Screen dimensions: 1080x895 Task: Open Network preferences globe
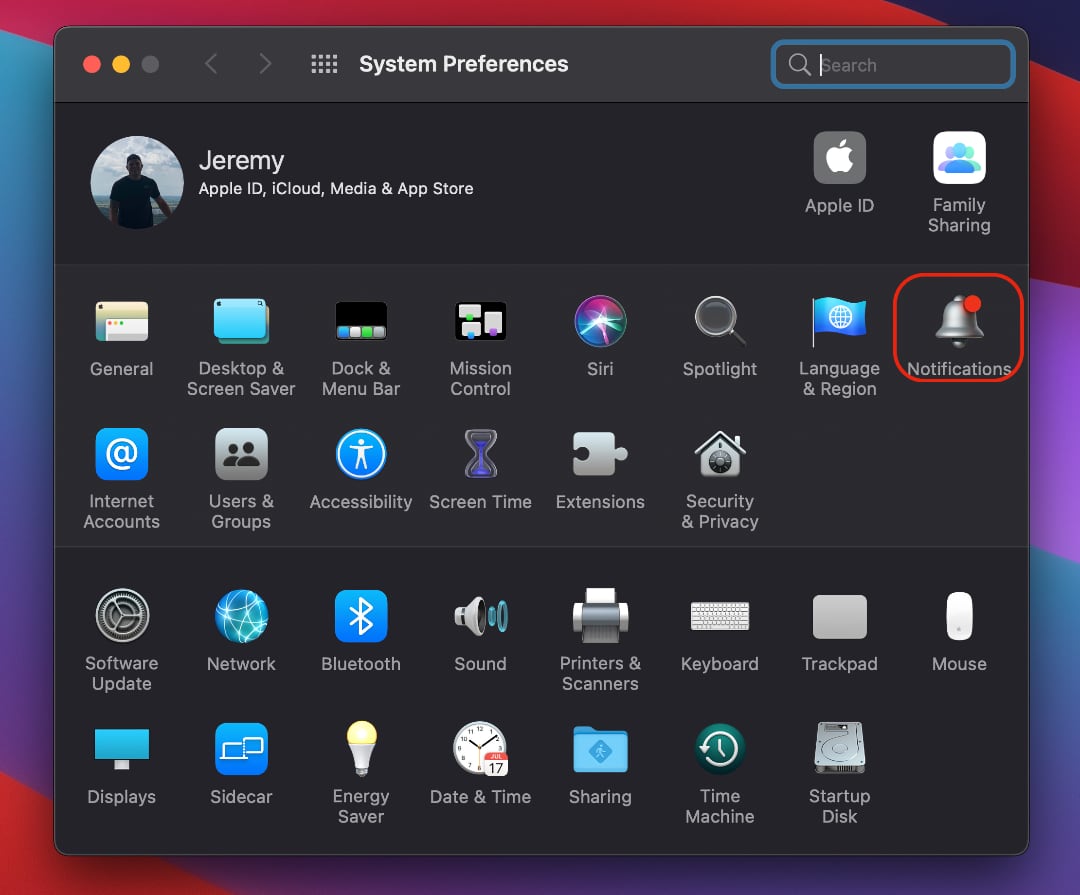tap(241, 615)
